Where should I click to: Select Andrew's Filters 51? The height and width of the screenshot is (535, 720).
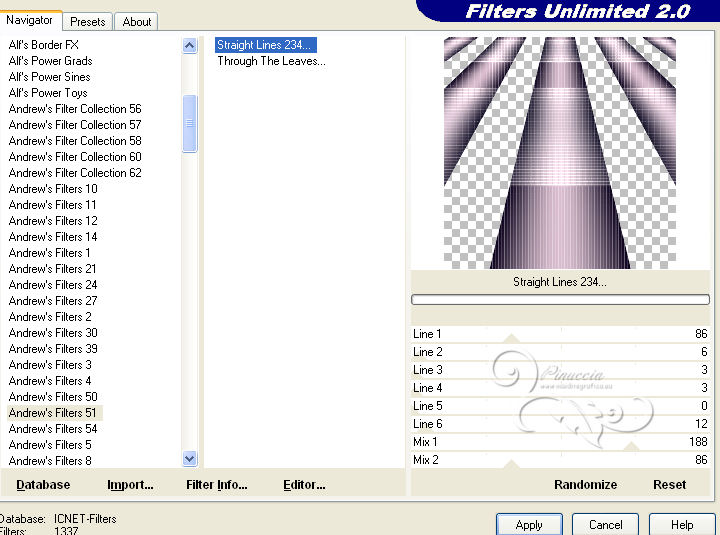click(55, 413)
